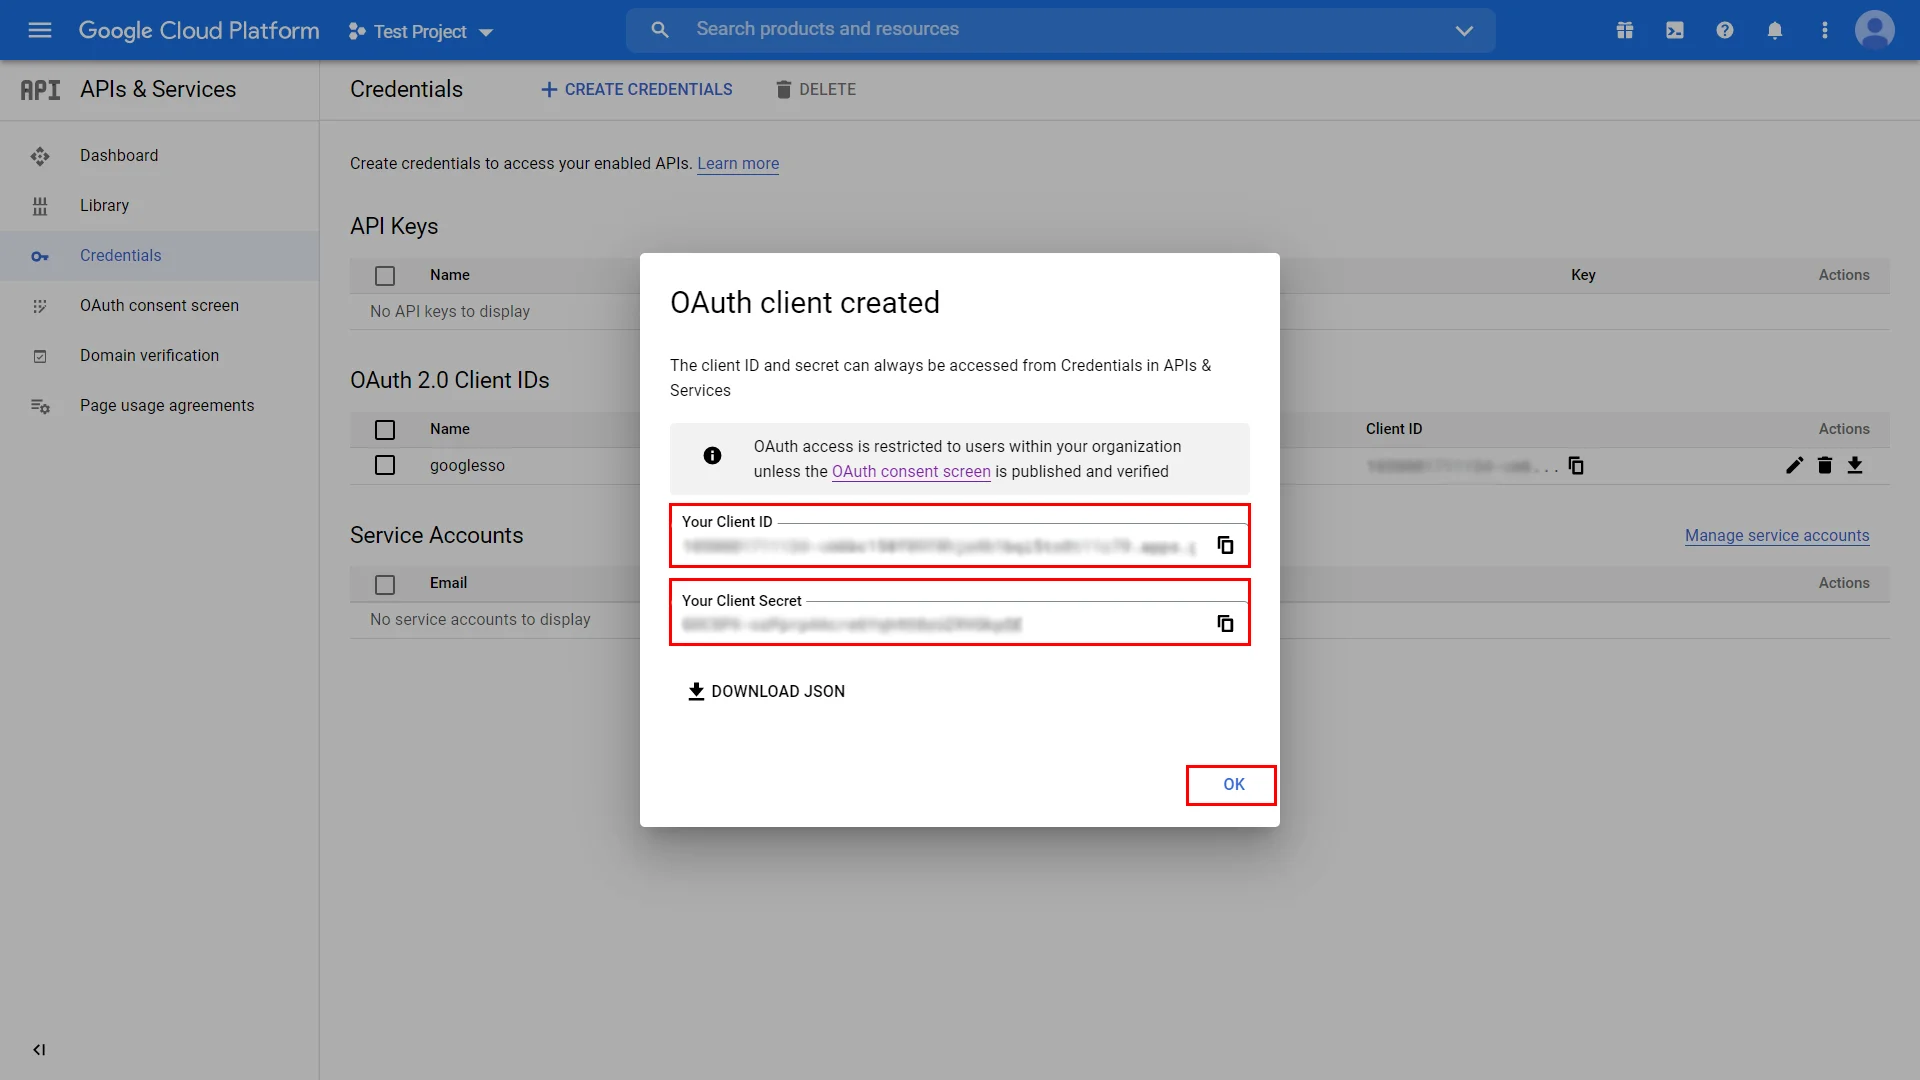Click the Your Client Secret value field
Image resolution: width=1920 pixels, height=1080 pixels.
852,625
